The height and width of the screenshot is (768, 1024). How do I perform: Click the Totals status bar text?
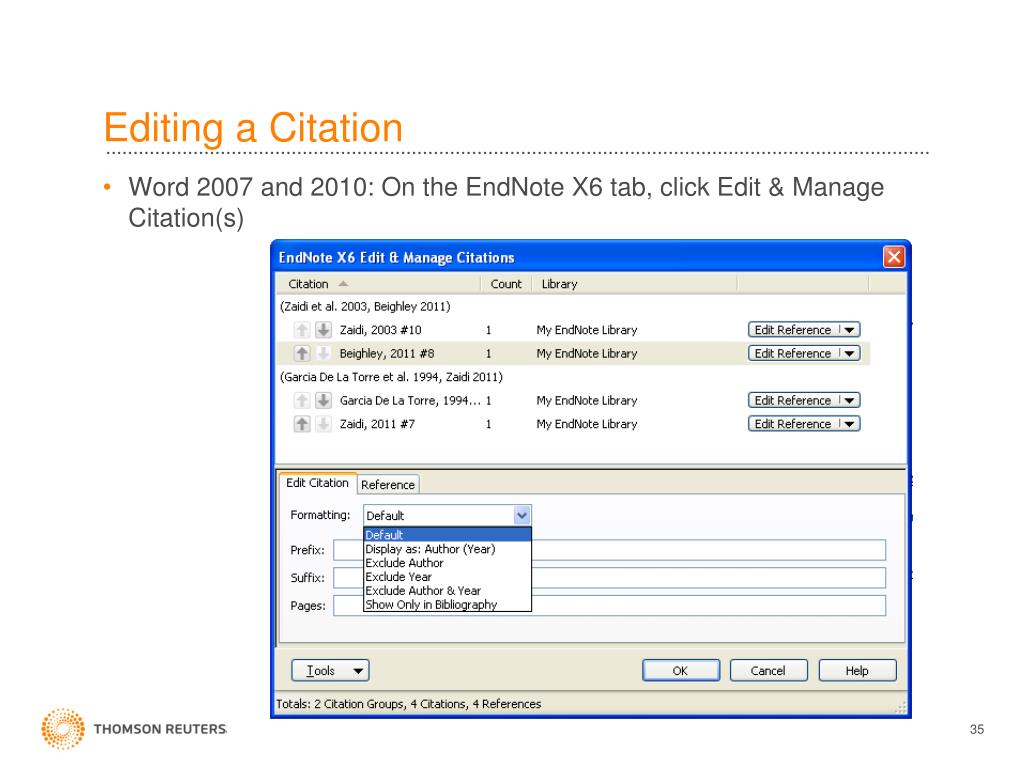[408, 704]
